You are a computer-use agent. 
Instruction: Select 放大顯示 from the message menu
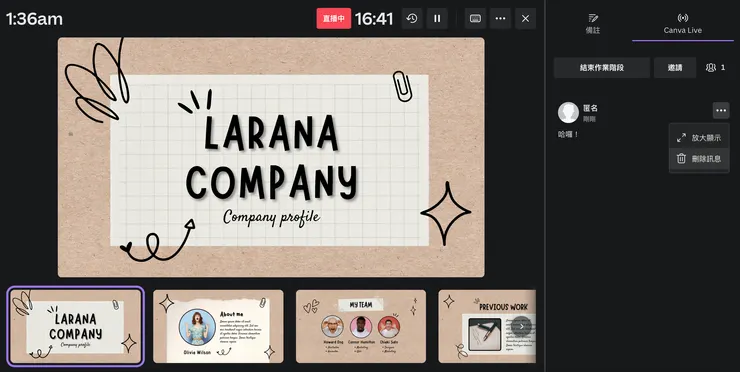pos(699,138)
